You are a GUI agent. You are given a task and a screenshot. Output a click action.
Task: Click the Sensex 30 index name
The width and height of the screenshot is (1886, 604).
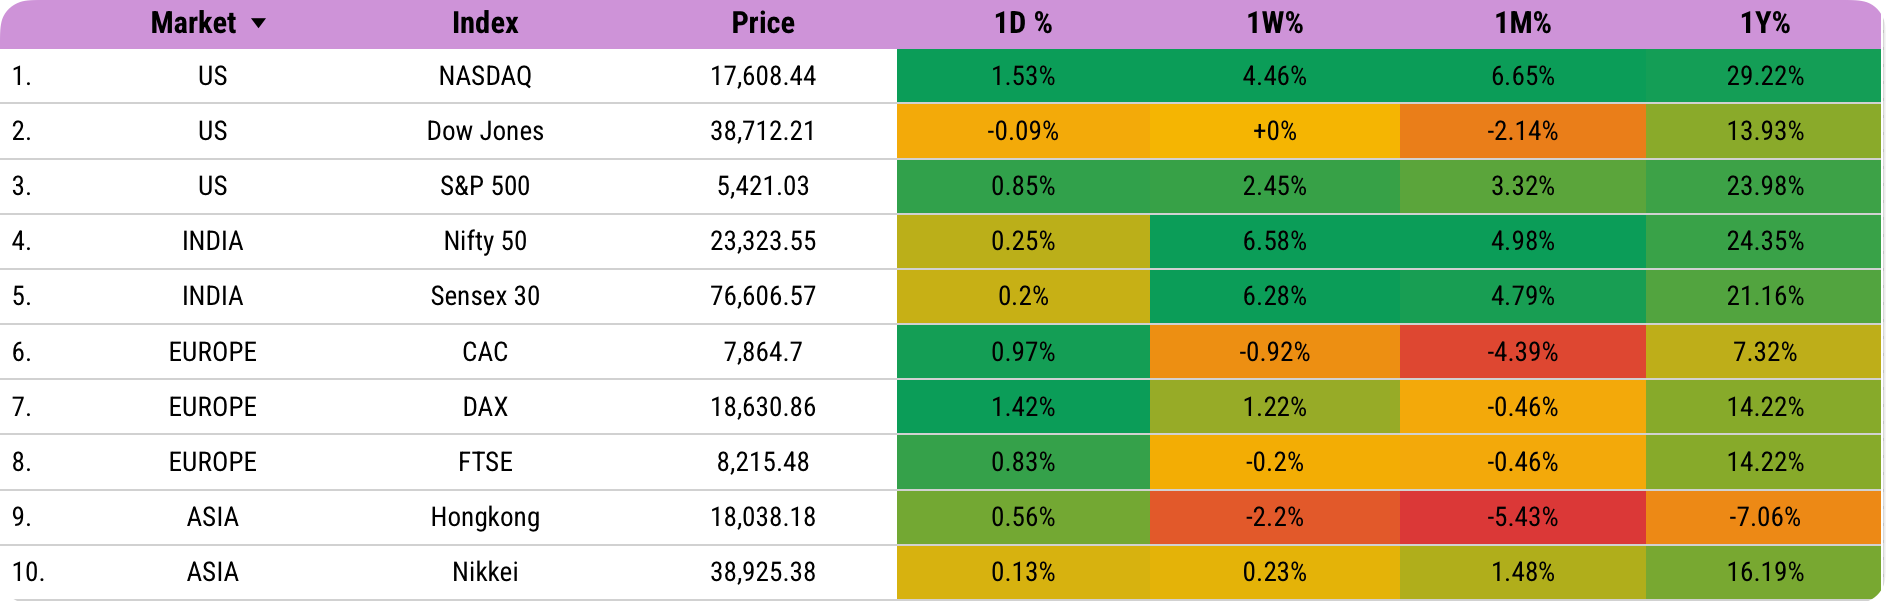[485, 296]
